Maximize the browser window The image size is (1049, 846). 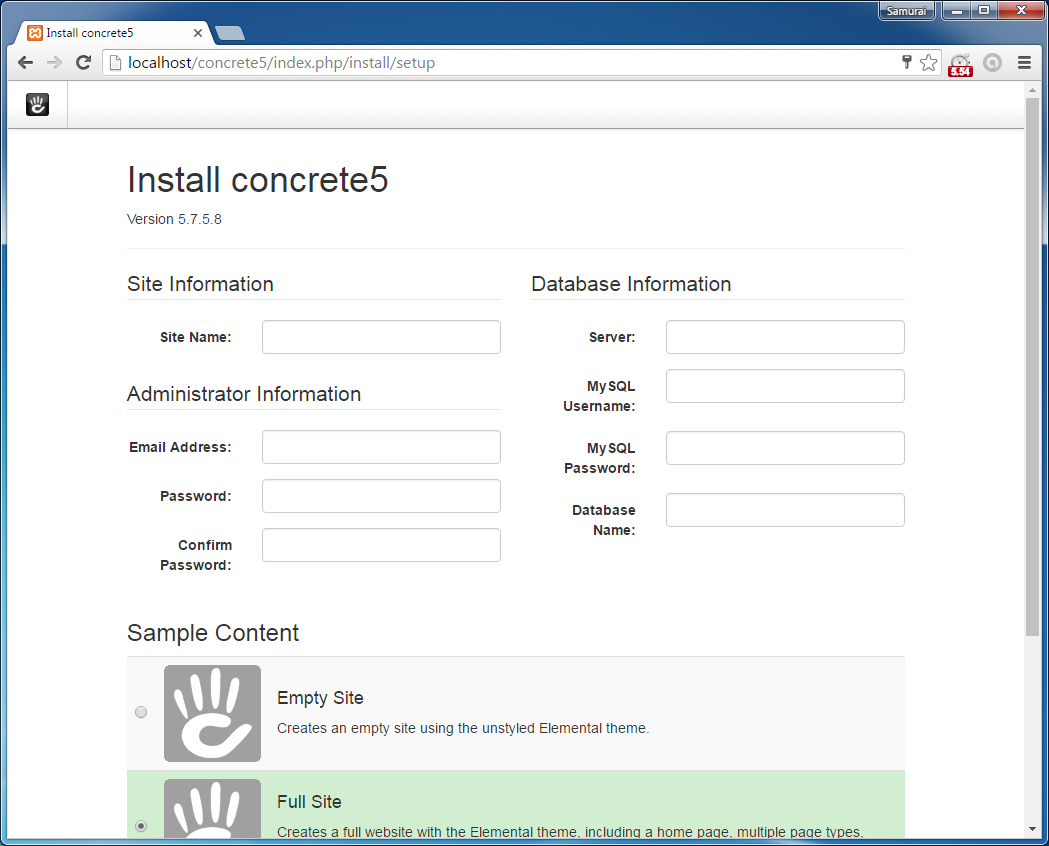(984, 11)
